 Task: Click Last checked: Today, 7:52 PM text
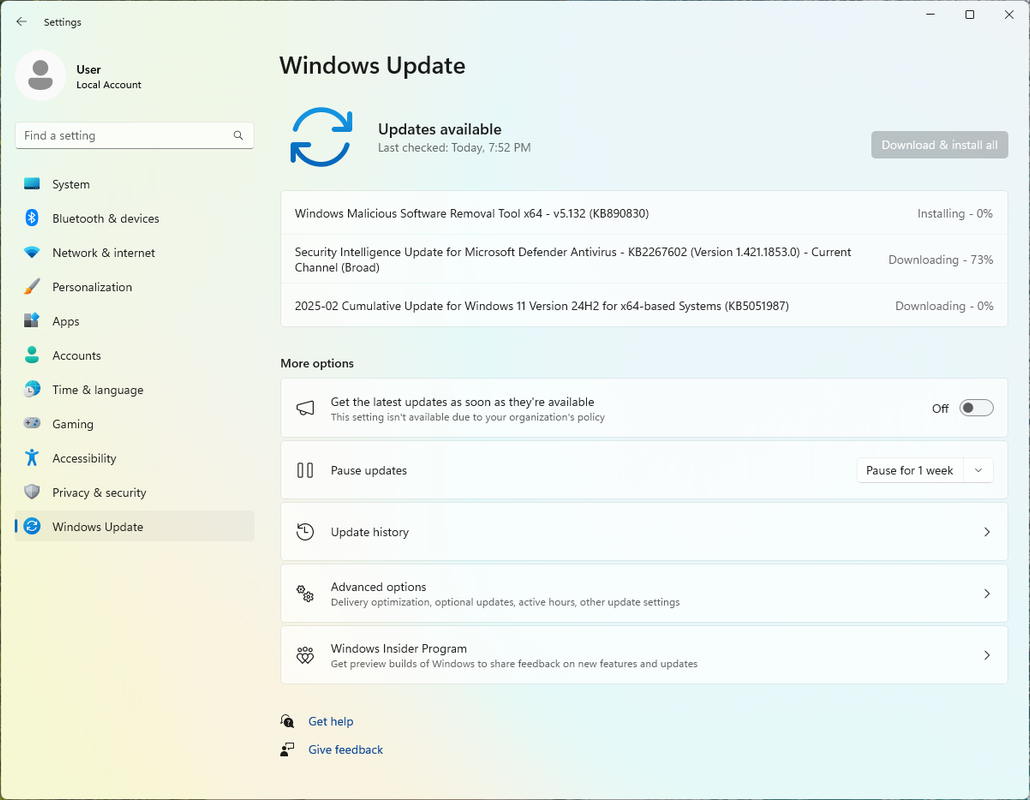coord(454,148)
